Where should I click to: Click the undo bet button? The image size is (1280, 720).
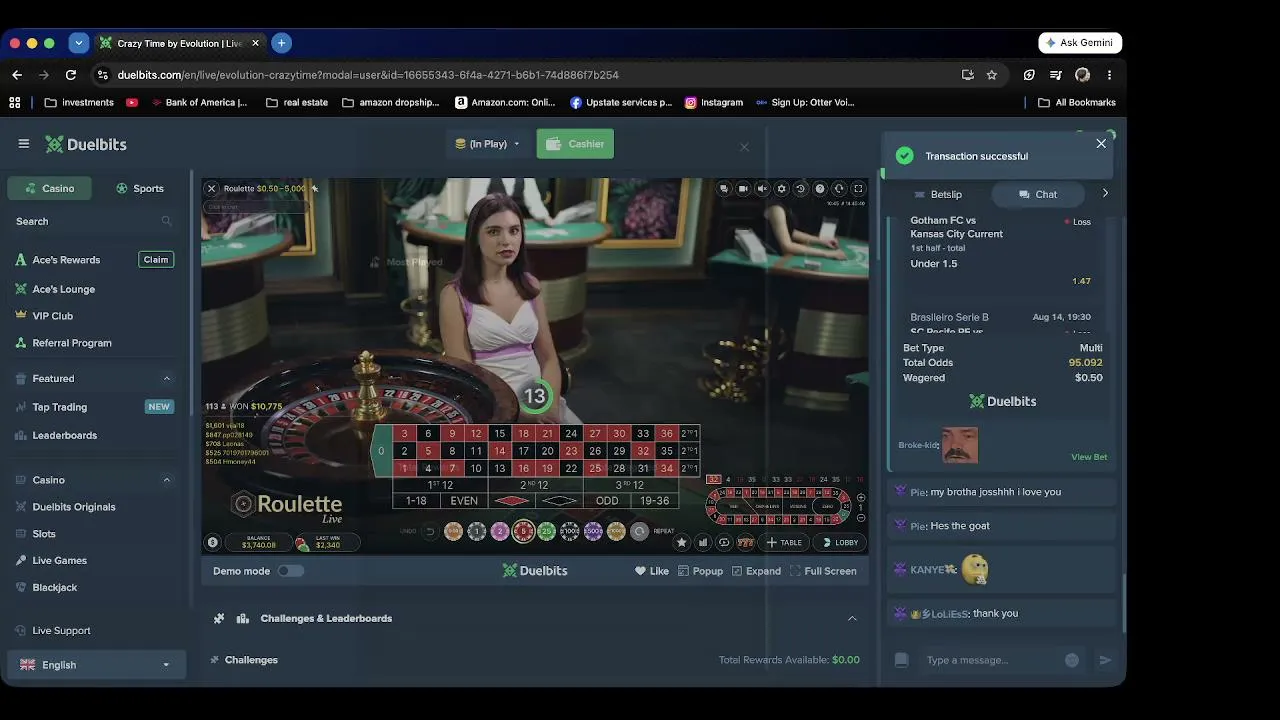pyautogui.click(x=430, y=531)
